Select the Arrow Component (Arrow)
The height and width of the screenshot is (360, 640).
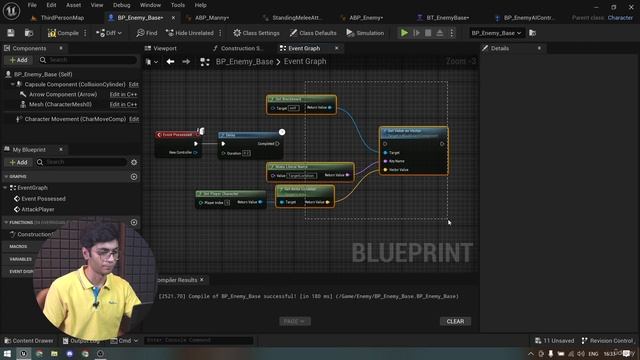click(63, 94)
